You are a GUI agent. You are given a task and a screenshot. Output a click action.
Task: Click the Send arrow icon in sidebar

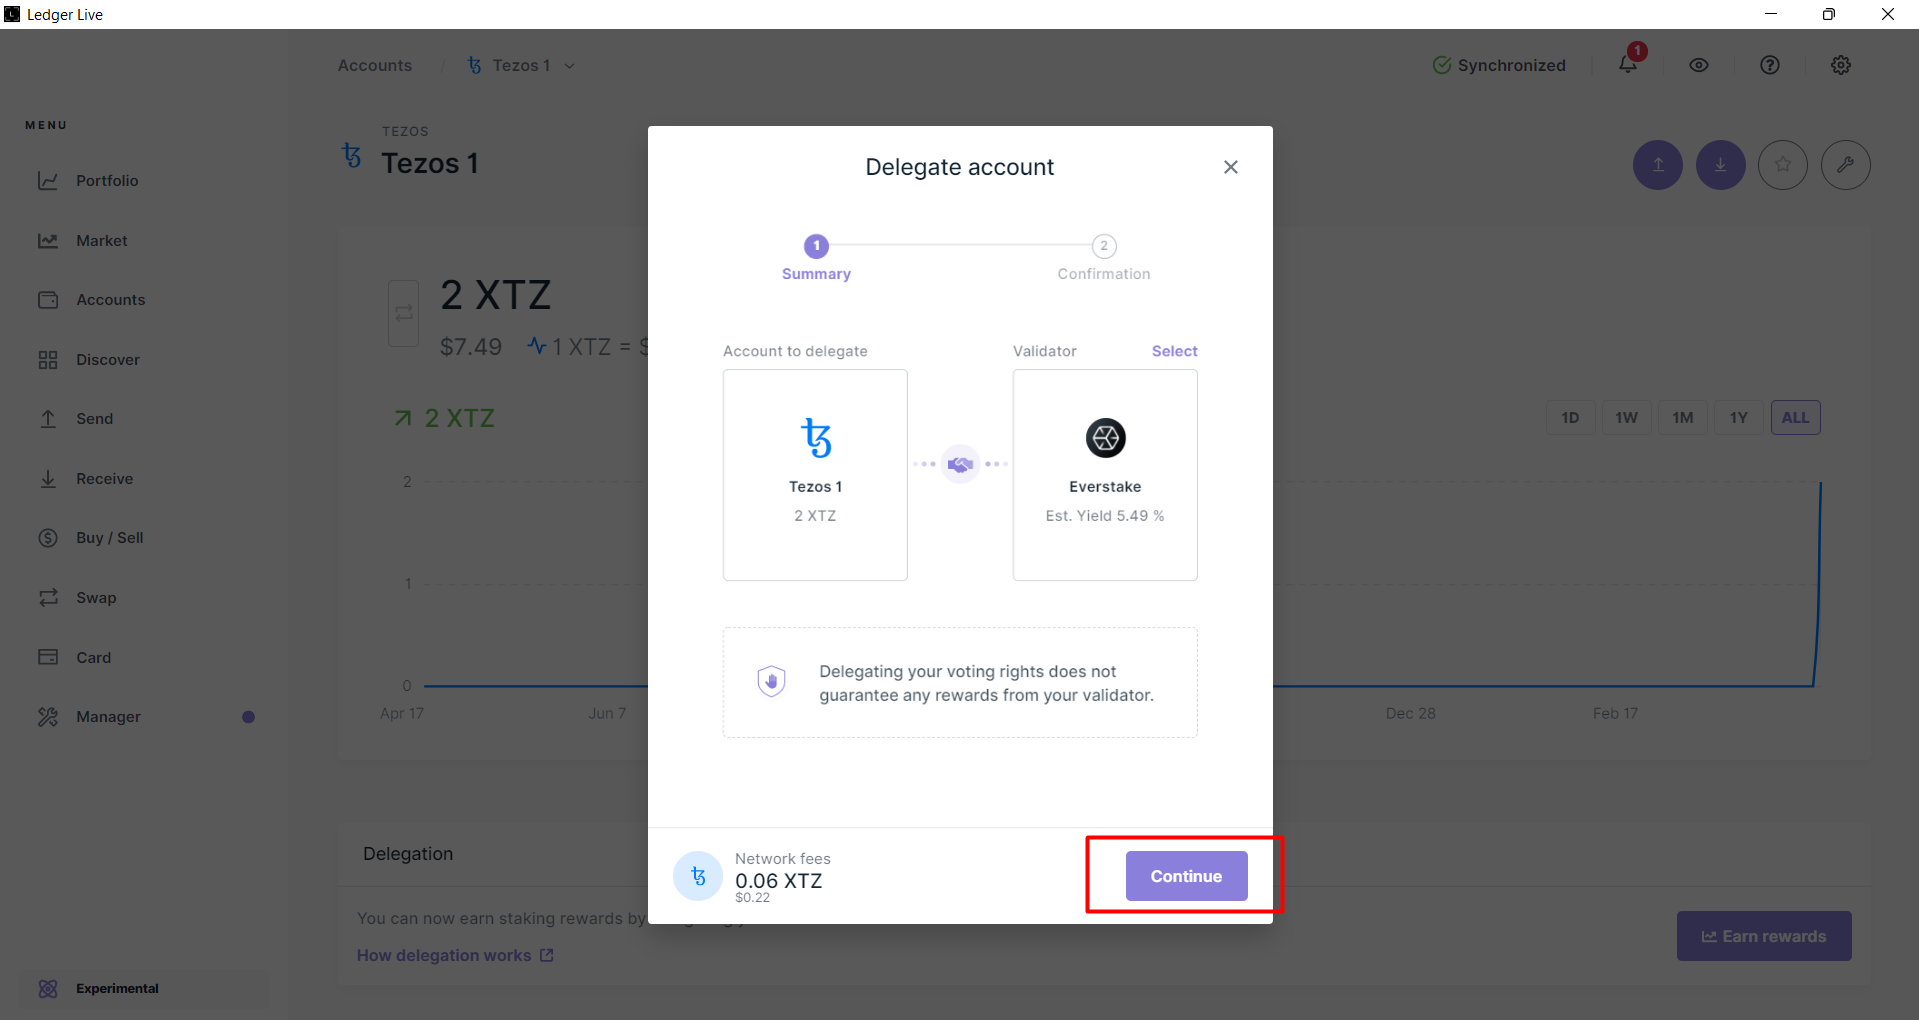click(x=48, y=419)
